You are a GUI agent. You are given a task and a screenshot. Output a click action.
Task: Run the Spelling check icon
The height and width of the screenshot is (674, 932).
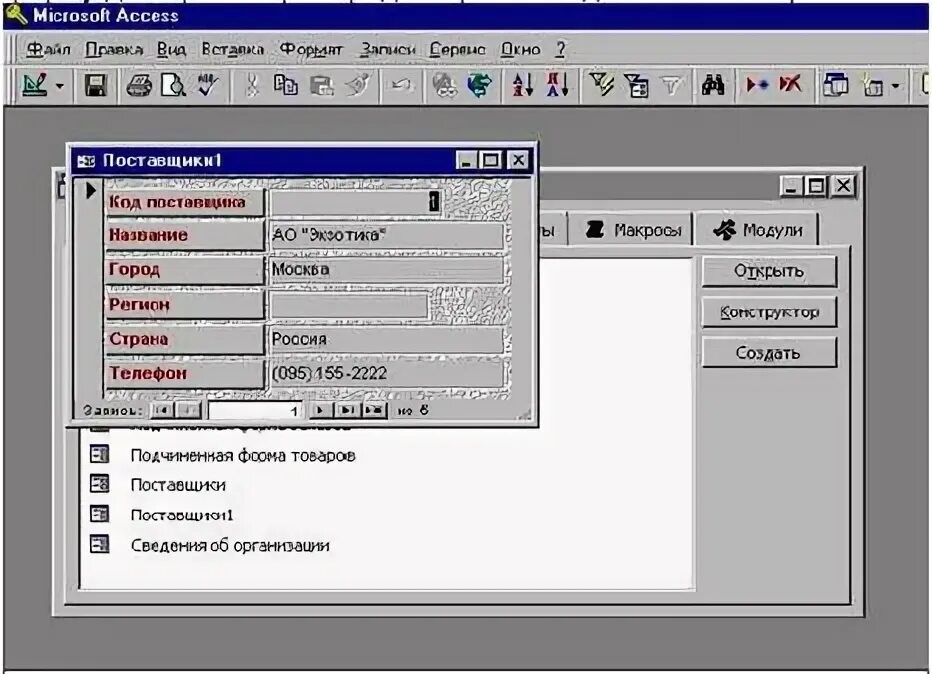pyautogui.click(x=207, y=86)
